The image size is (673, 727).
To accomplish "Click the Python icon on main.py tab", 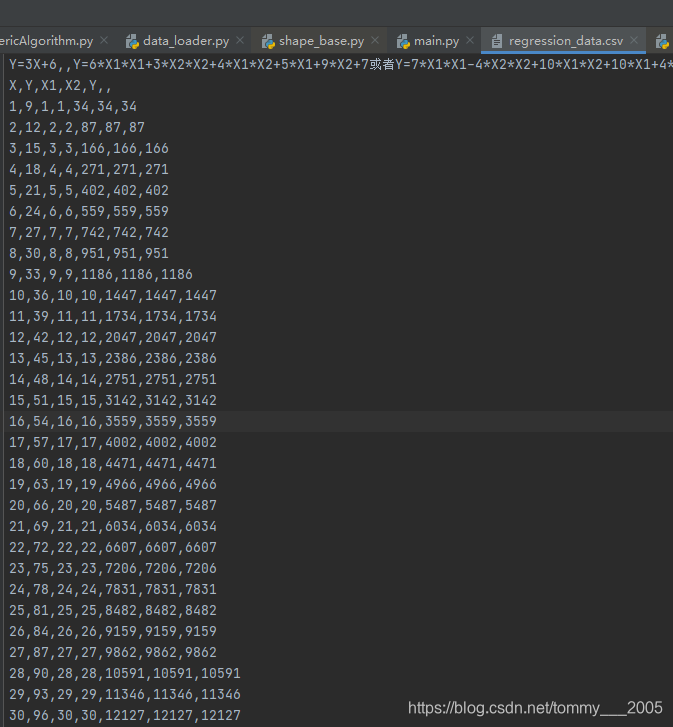I will coord(403,41).
